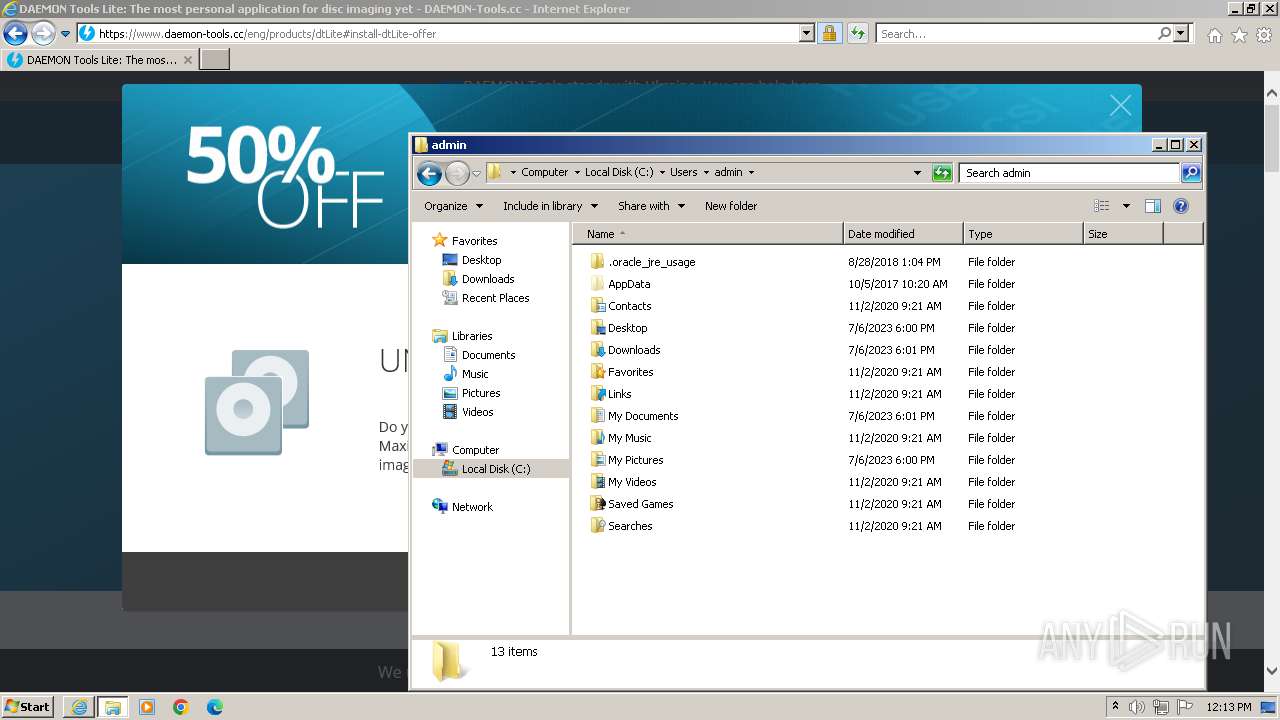
Task: Open a new IE tab
Action: (215, 60)
